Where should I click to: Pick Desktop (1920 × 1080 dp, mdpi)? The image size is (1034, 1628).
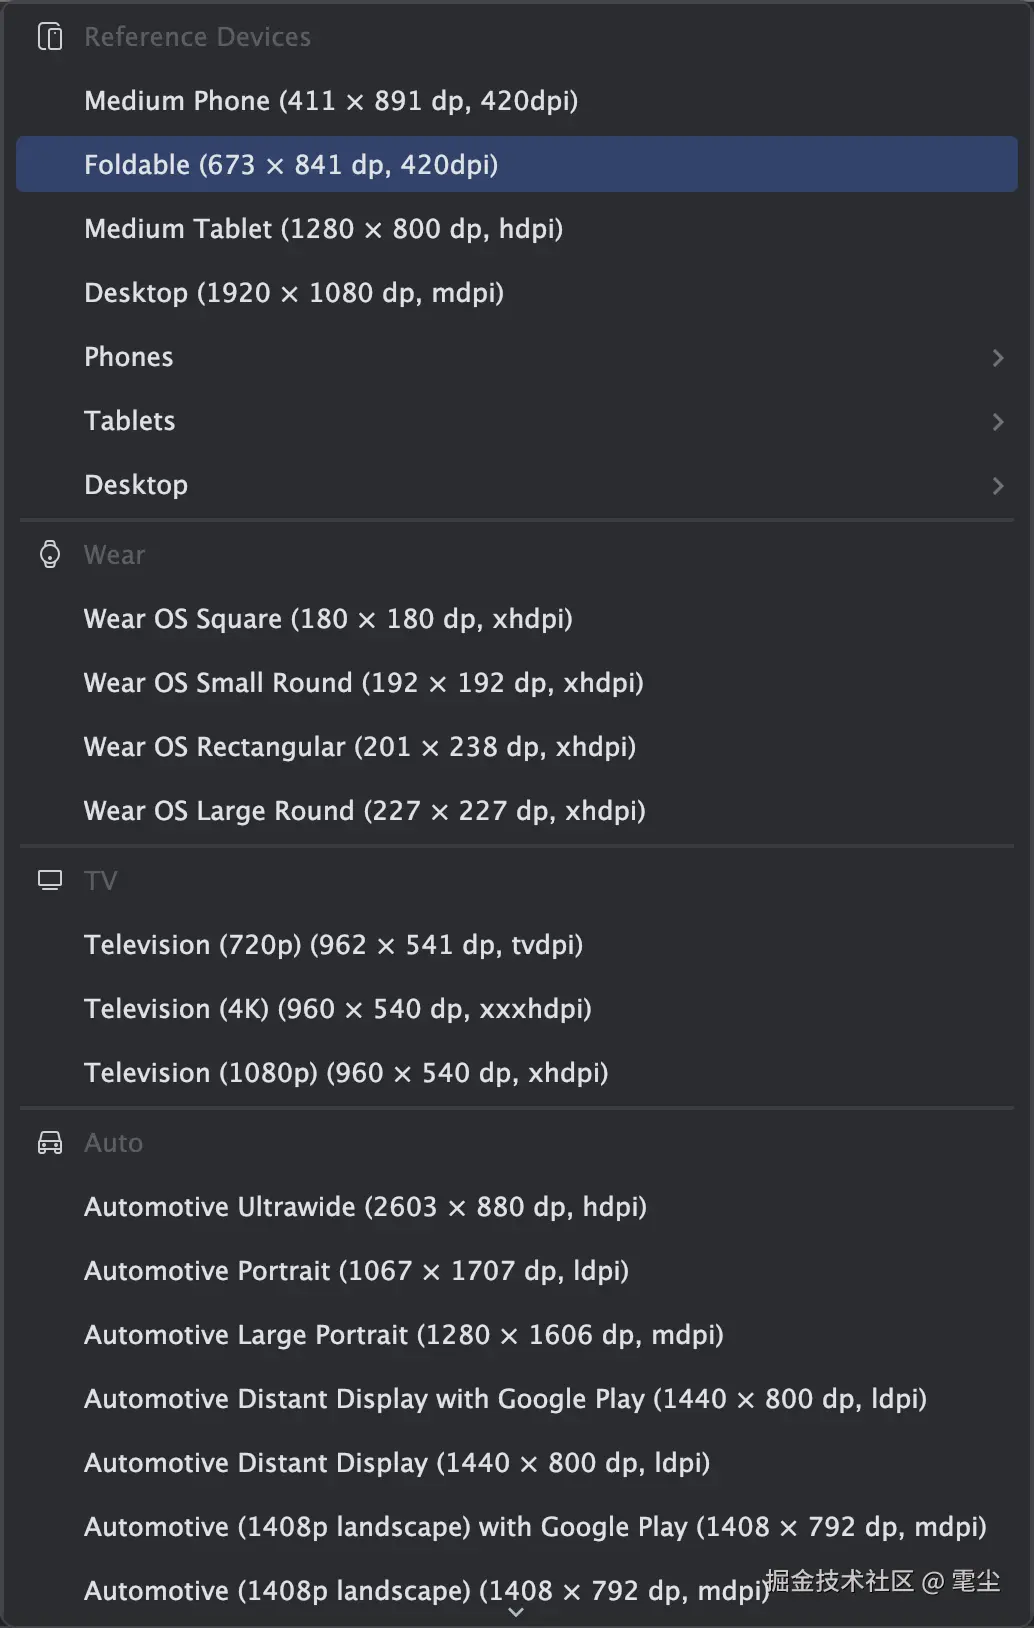coord(294,293)
